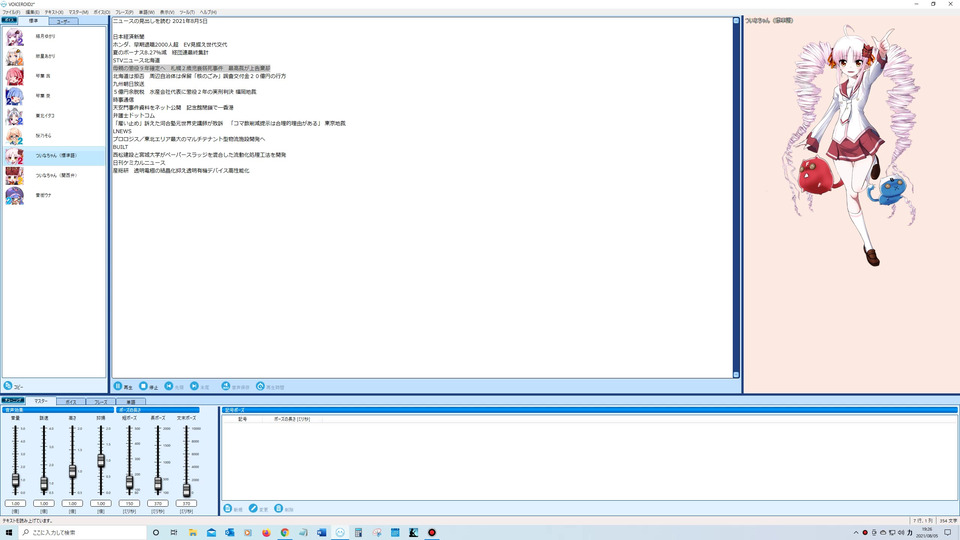Switch to ボイス tuning tab
Screen dimensions: 960x540
(x=70, y=402)
